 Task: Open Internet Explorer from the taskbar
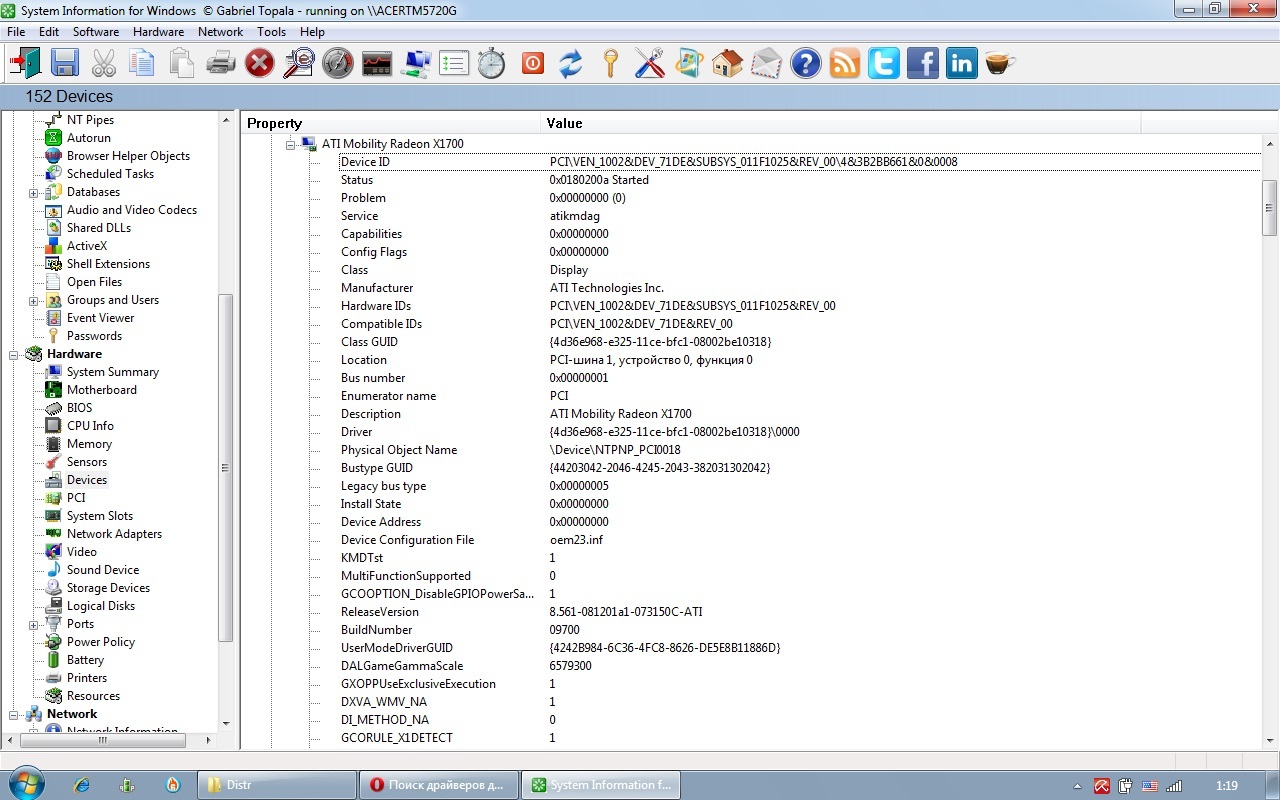pyautogui.click(x=81, y=785)
